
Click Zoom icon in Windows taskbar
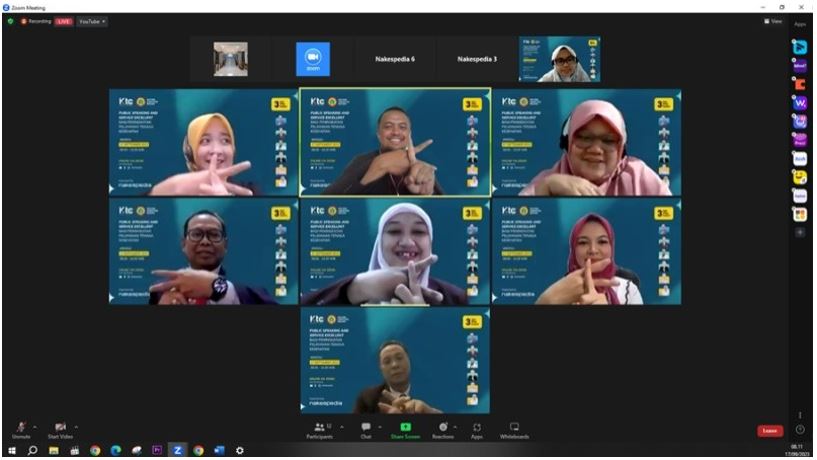pos(178,451)
